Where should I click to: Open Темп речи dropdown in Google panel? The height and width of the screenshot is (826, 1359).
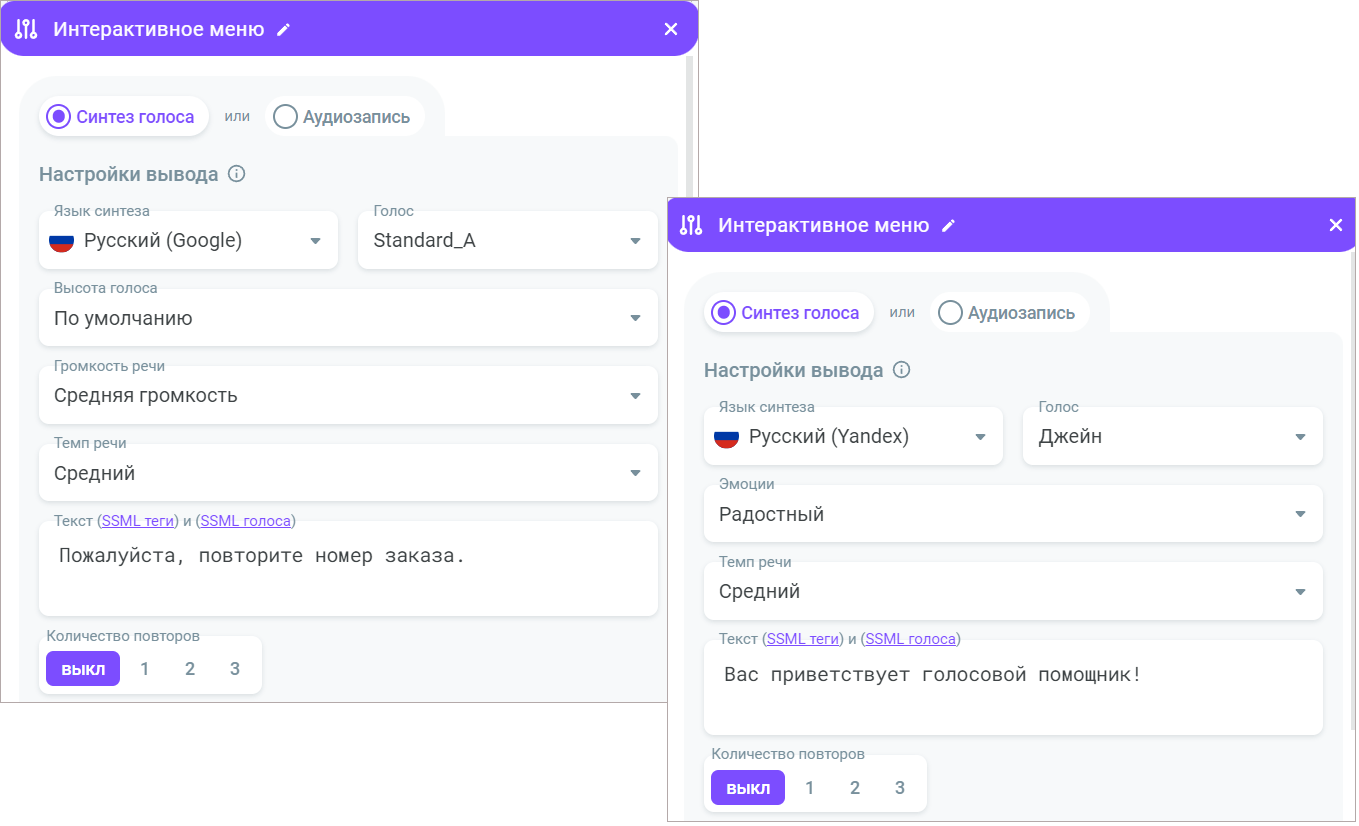(x=348, y=473)
